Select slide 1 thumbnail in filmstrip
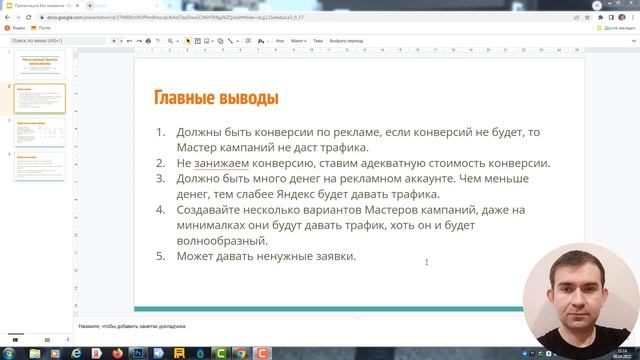This screenshot has width=640, height=360. pyautogui.click(x=40, y=64)
